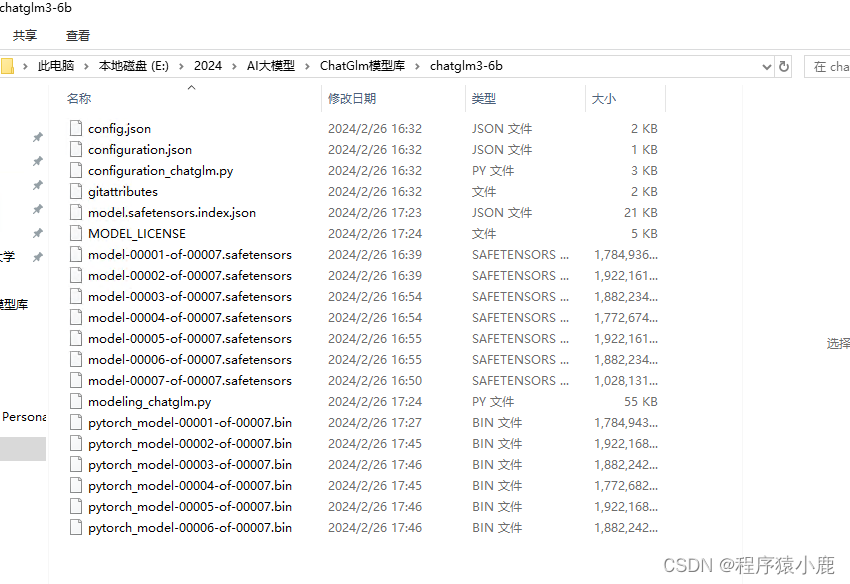Click the date 2024/2/26 16:50
The height and width of the screenshot is (584, 850).
(x=375, y=381)
